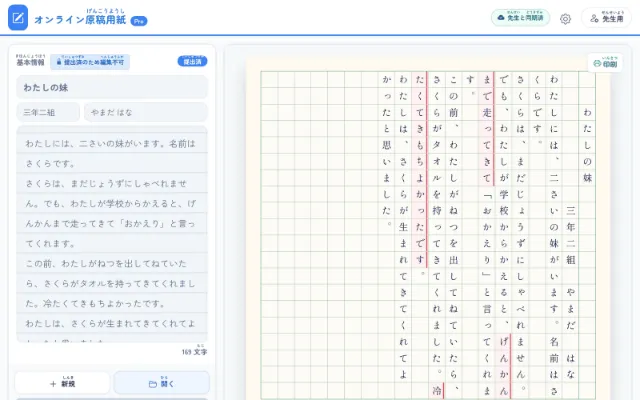Click the 基本情報 section label
Image resolution: width=640 pixels, height=400 pixels.
[x=30, y=61]
